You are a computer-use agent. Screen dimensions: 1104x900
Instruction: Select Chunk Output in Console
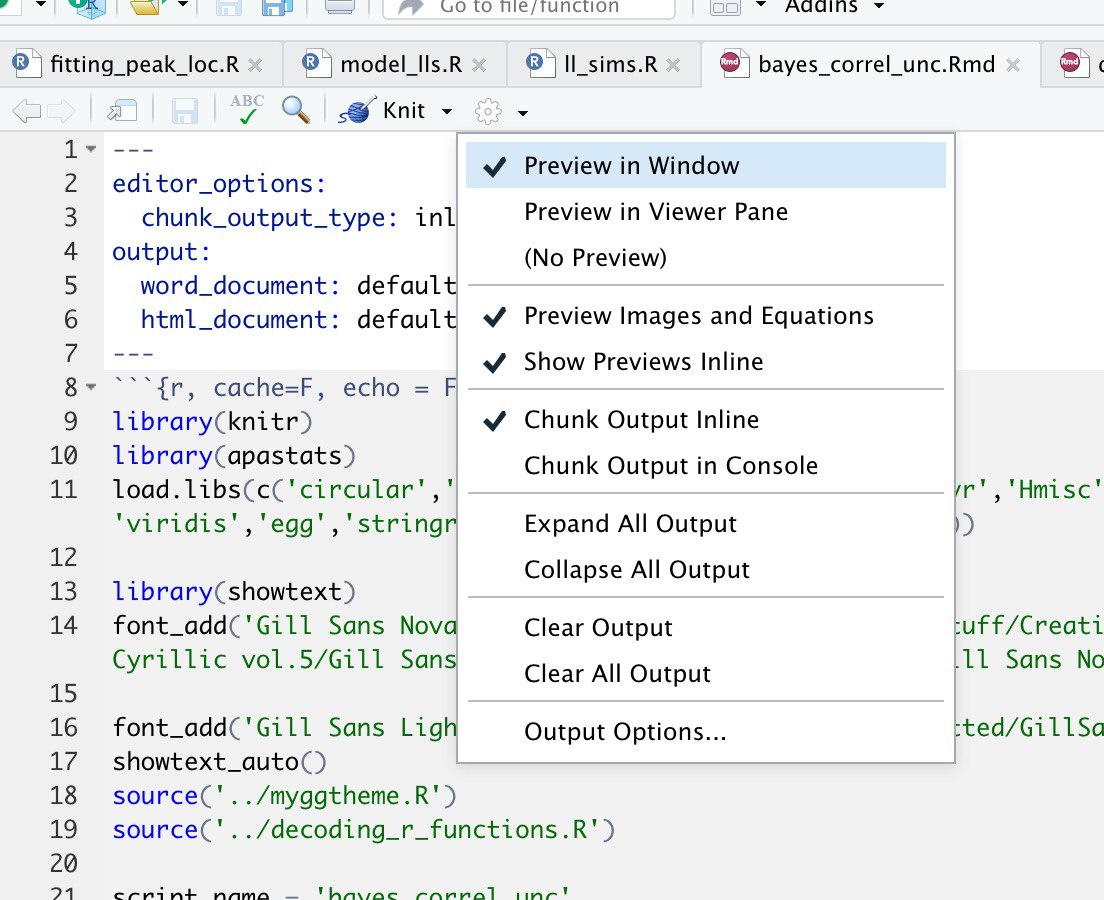[x=705, y=465]
